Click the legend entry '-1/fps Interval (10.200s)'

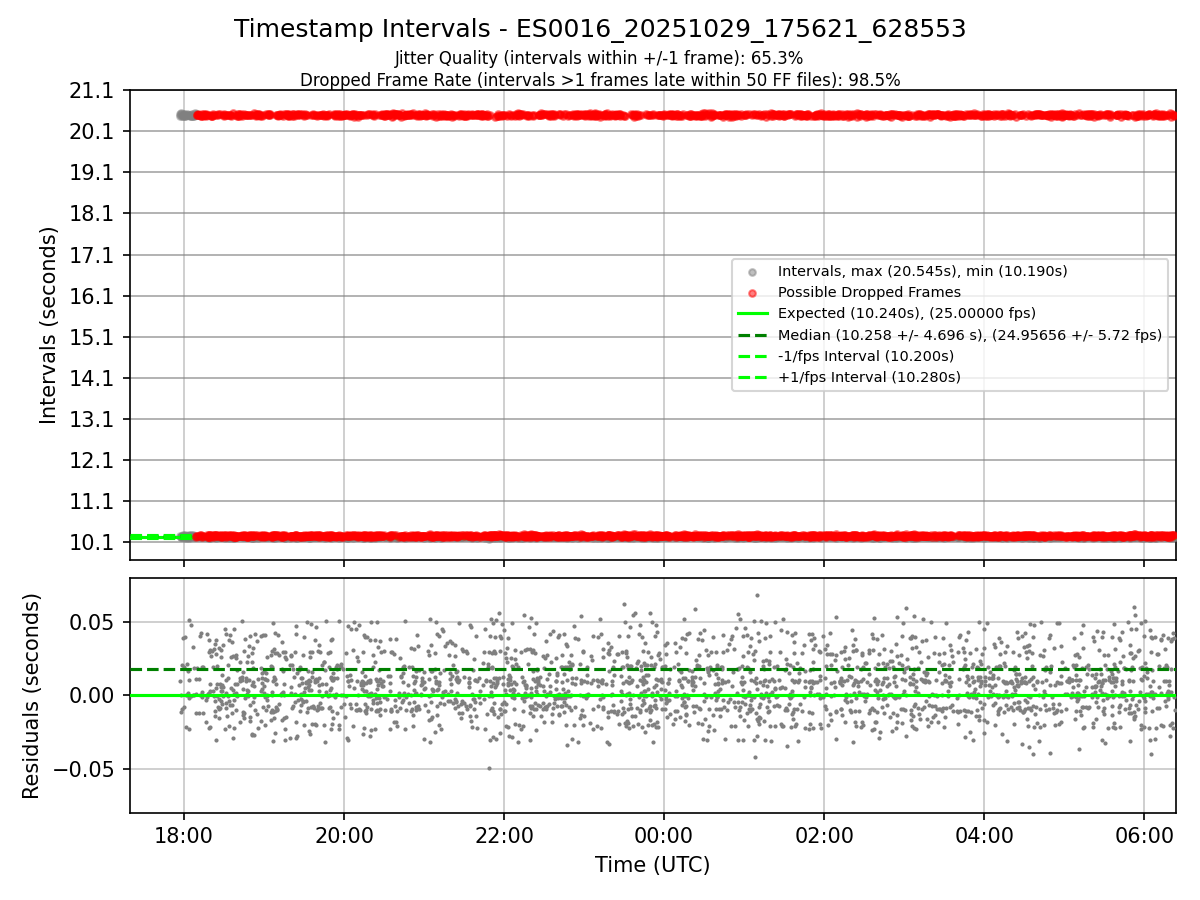pos(865,356)
